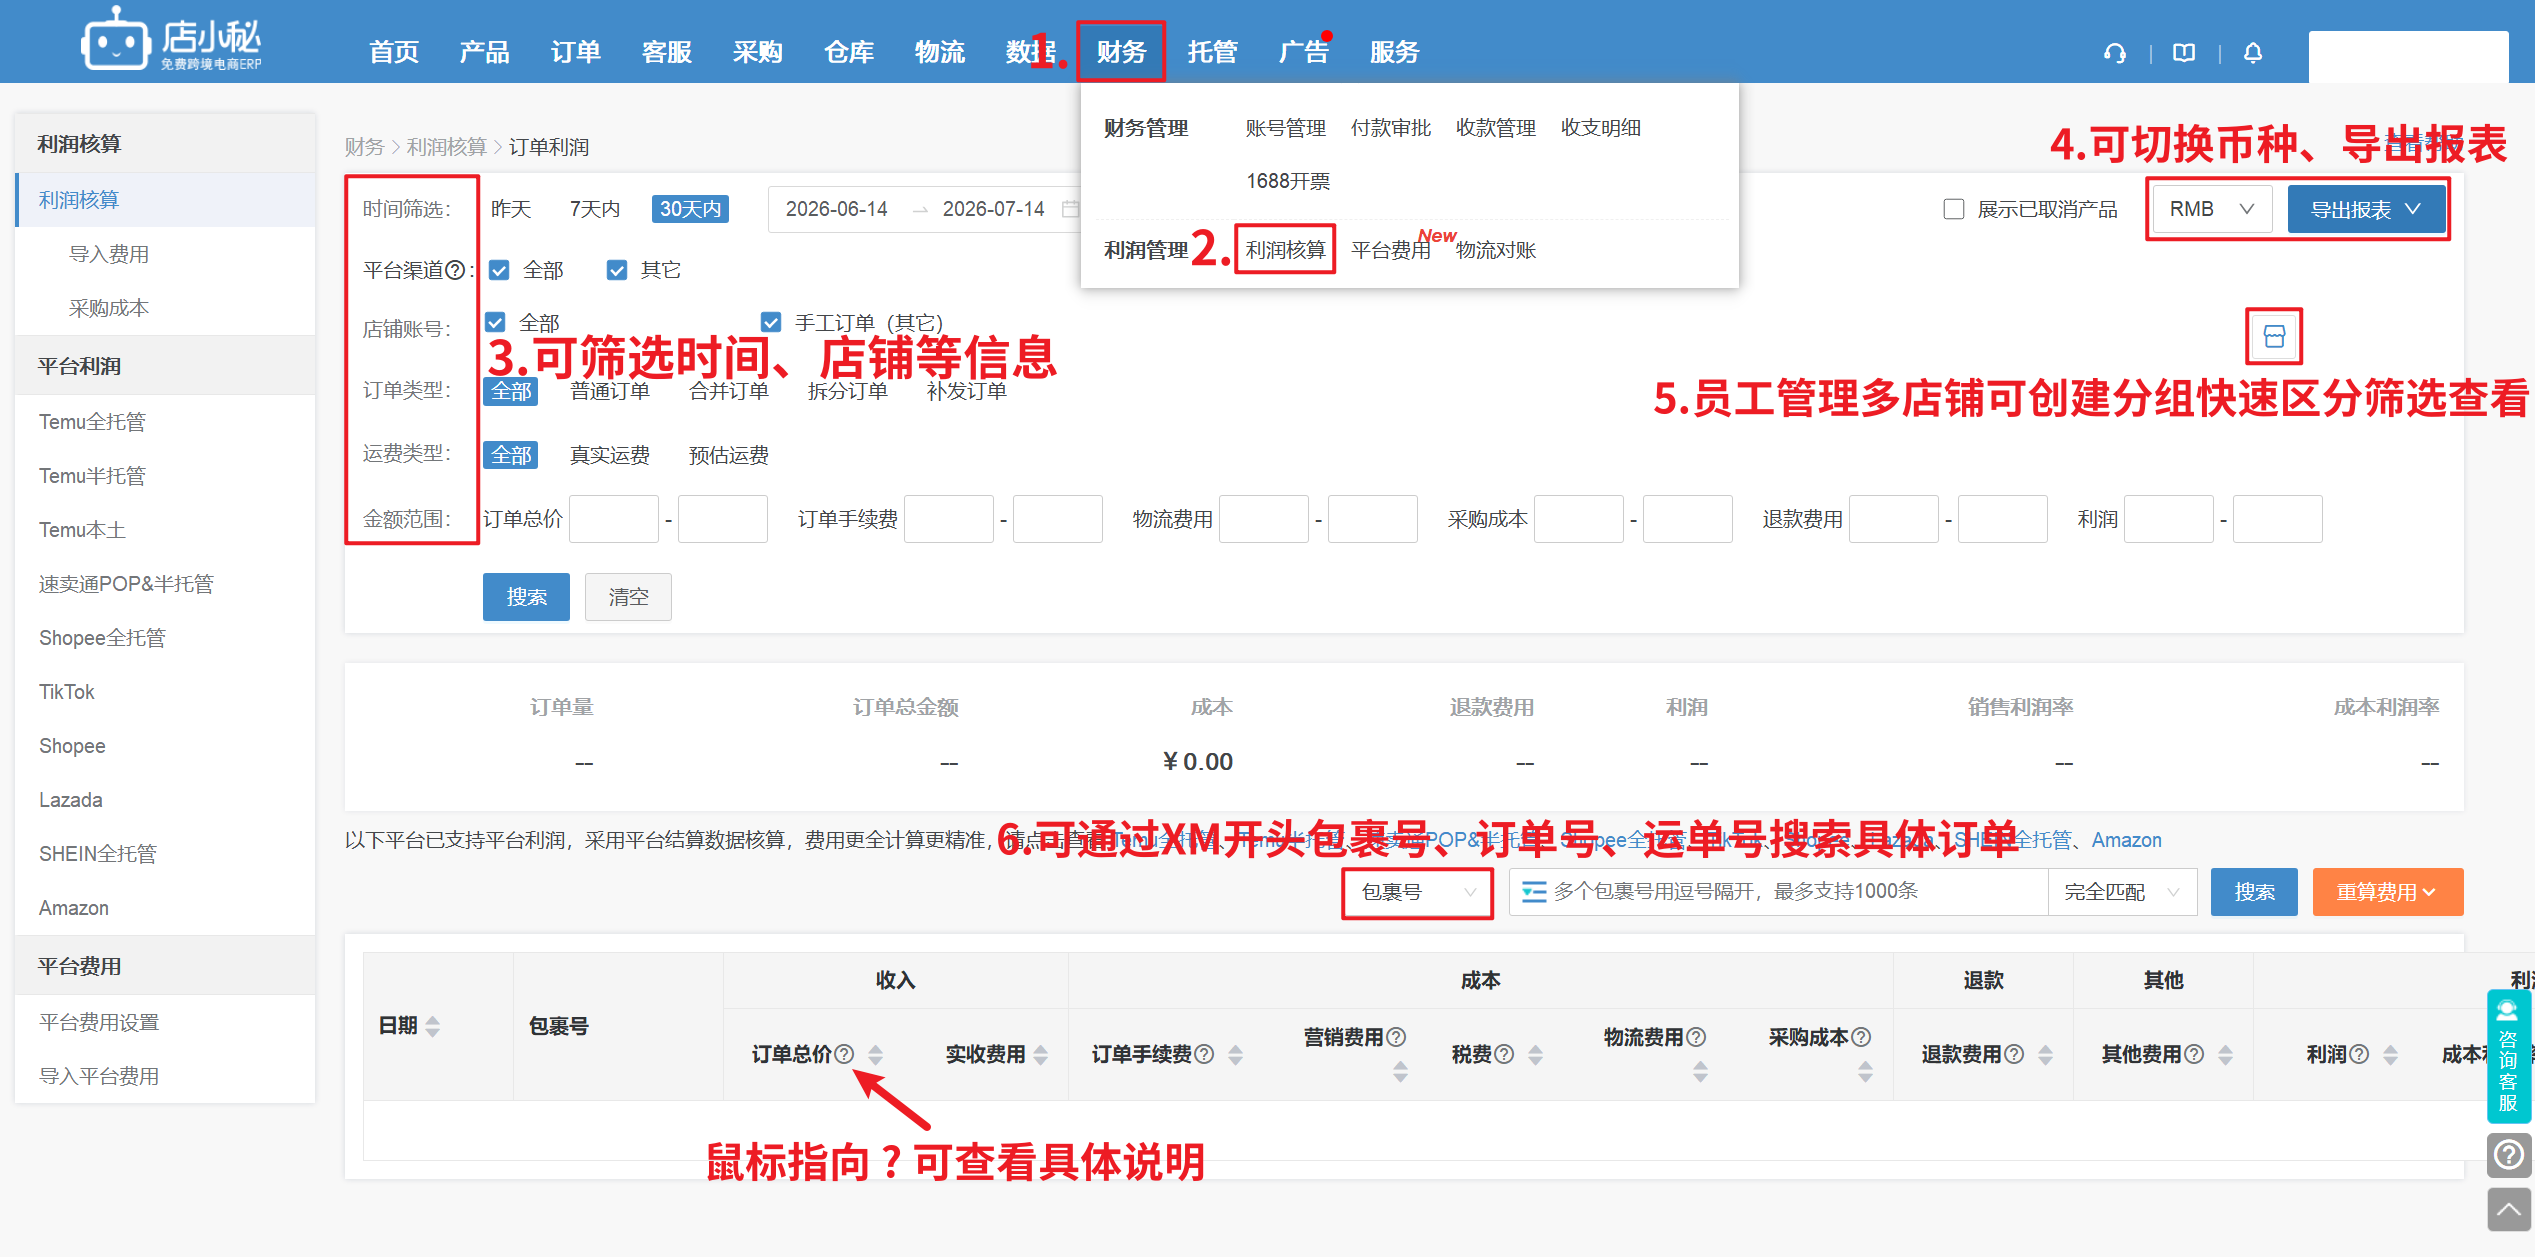This screenshot has height=1257, width=2535.
Task: Click the 清空 button
Action: [628, 597]
